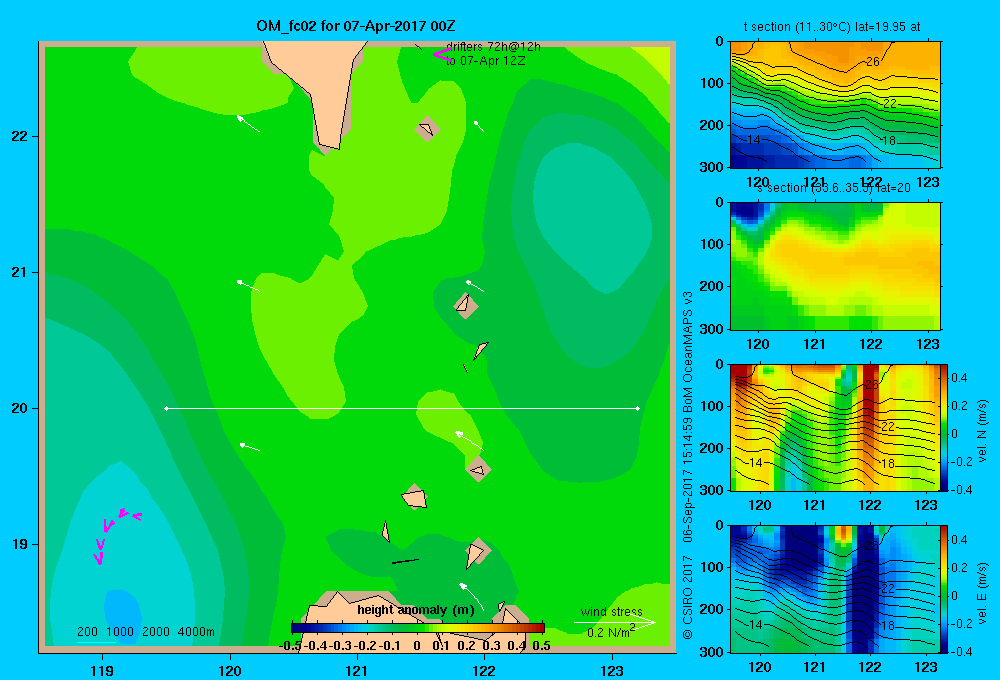1000x680 pixels.
Task: Click the map title OM_fc02 for 07-Apr-2017 00Z
Action: (356, 26)
